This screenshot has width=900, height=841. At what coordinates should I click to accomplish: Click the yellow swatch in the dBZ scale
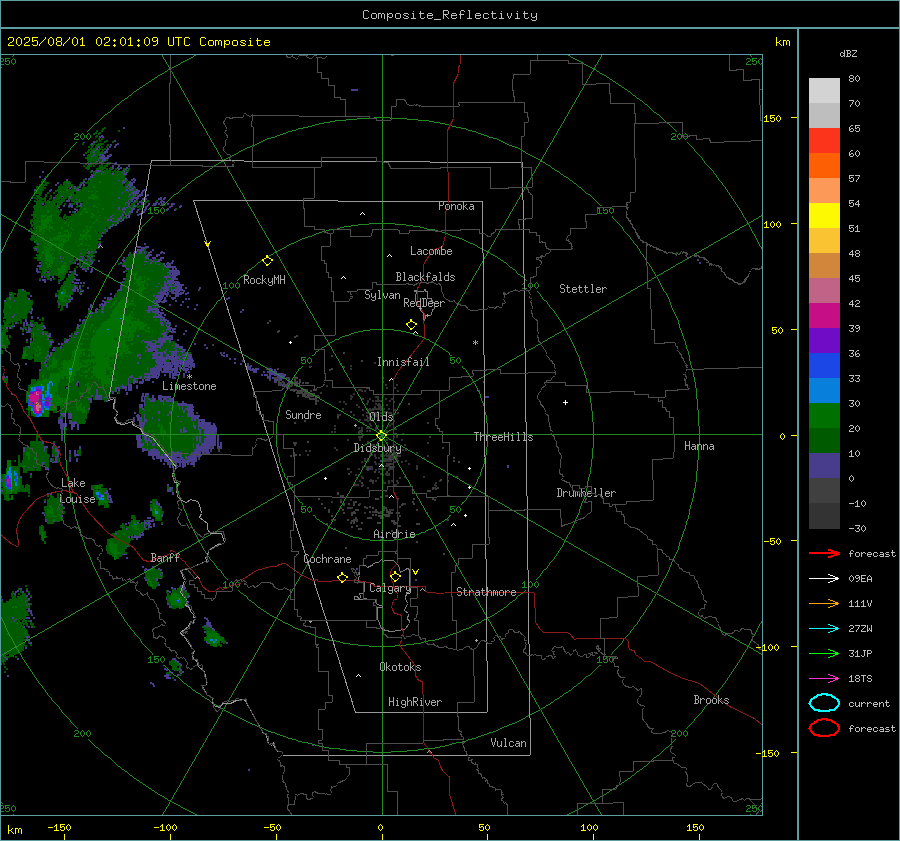click(824, 215)
